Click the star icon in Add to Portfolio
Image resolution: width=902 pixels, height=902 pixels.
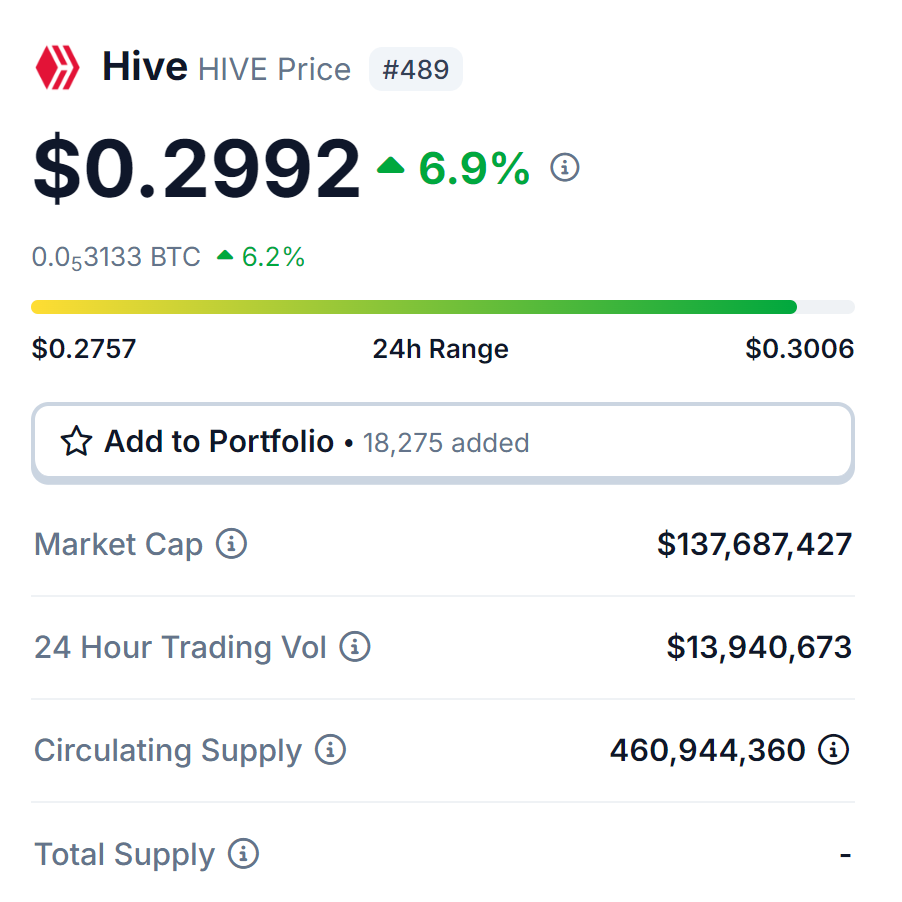click(76, 441)
